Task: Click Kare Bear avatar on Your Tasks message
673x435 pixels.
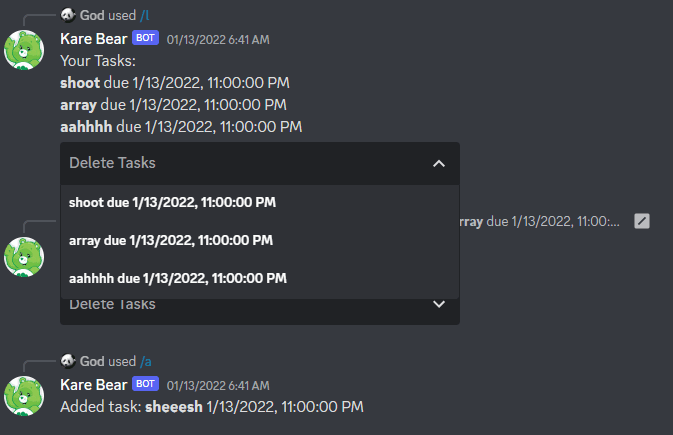Action: click(24, 50)
